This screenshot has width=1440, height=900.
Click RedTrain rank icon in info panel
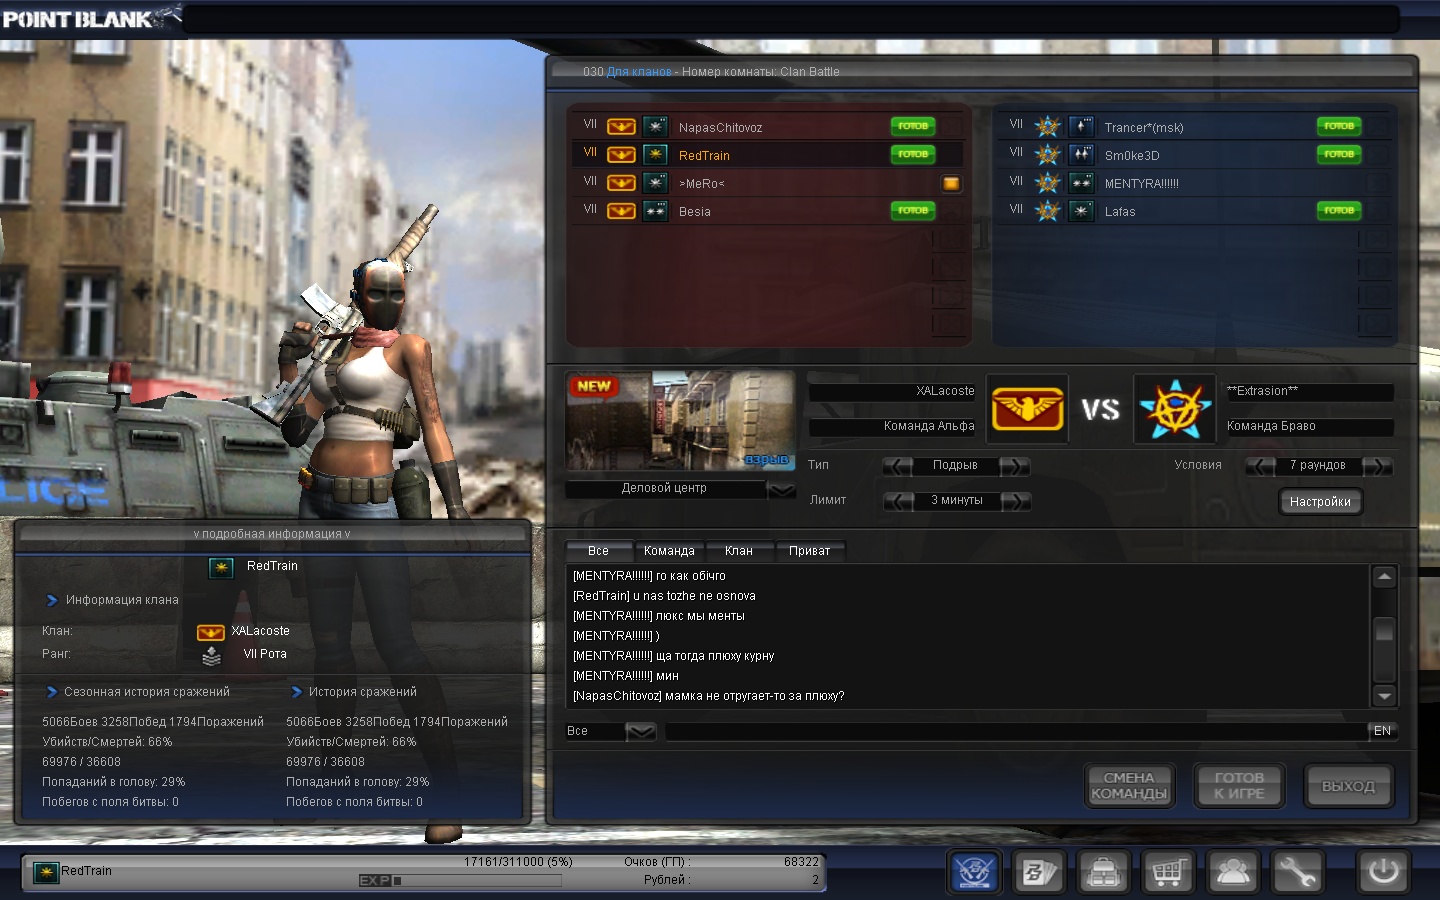(x=220, y=567)
